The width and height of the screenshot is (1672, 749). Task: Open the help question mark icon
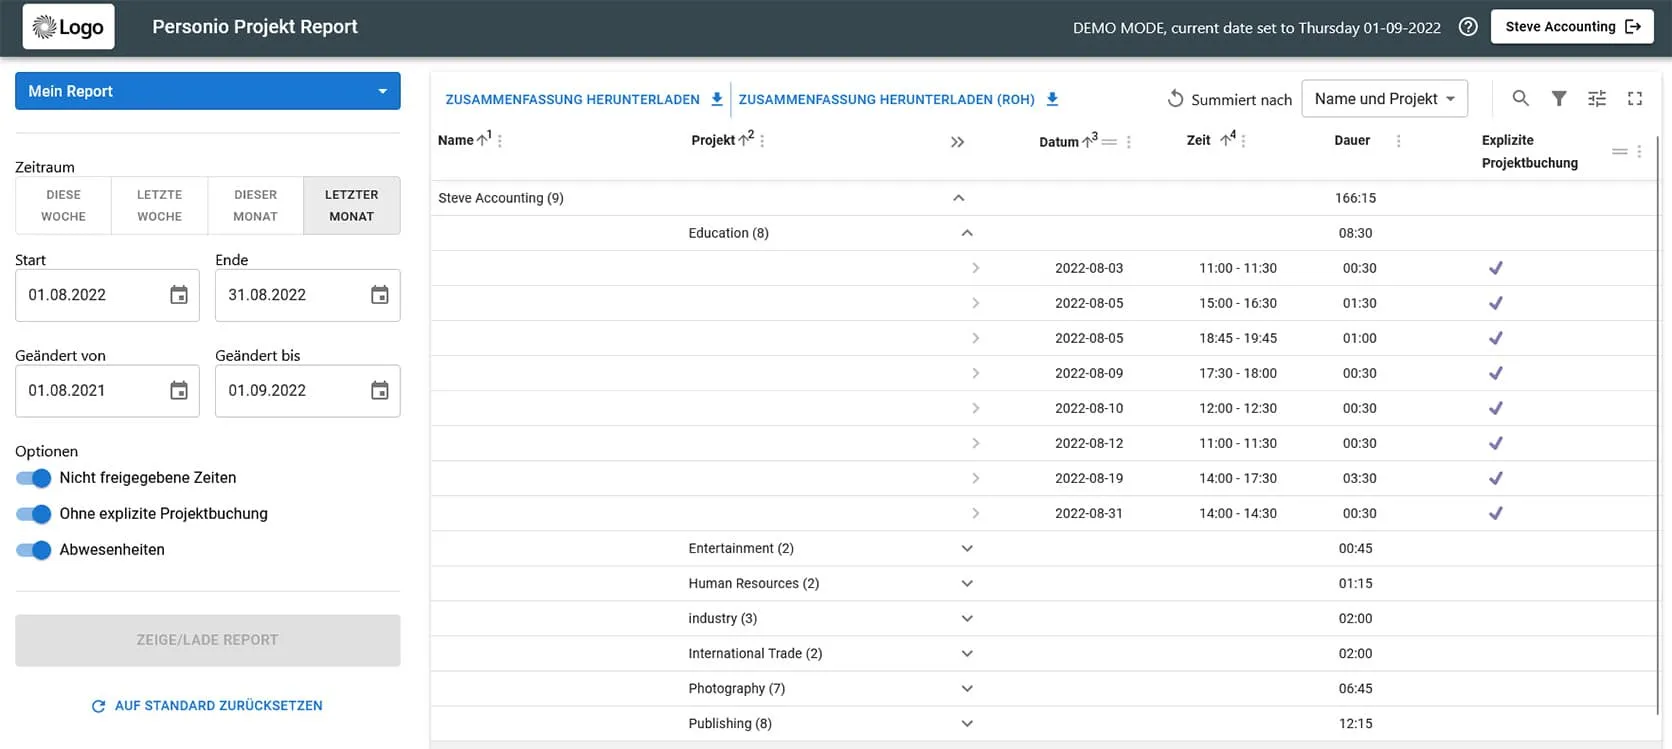click(x=1468, y=27)
